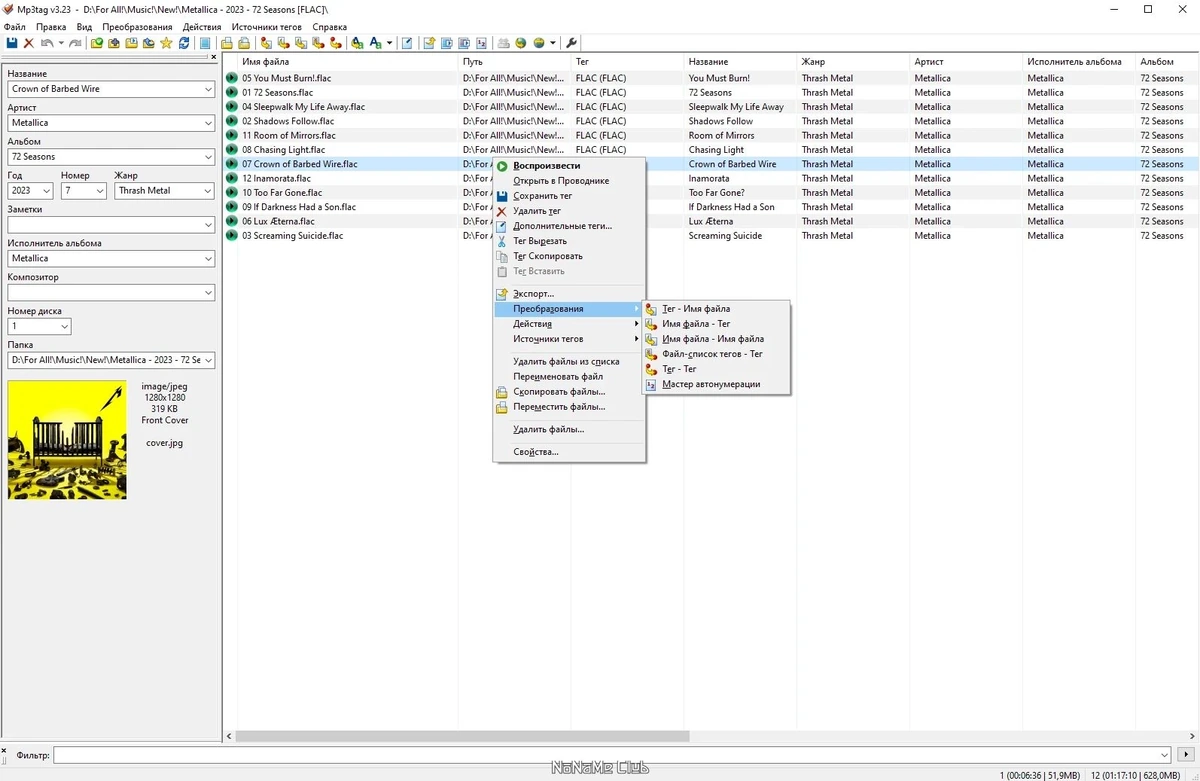Click the Undo arrow in the toolbar
Image resolution: width=1200 pixels, height=781 pixels.
click(x=46, y=43)
